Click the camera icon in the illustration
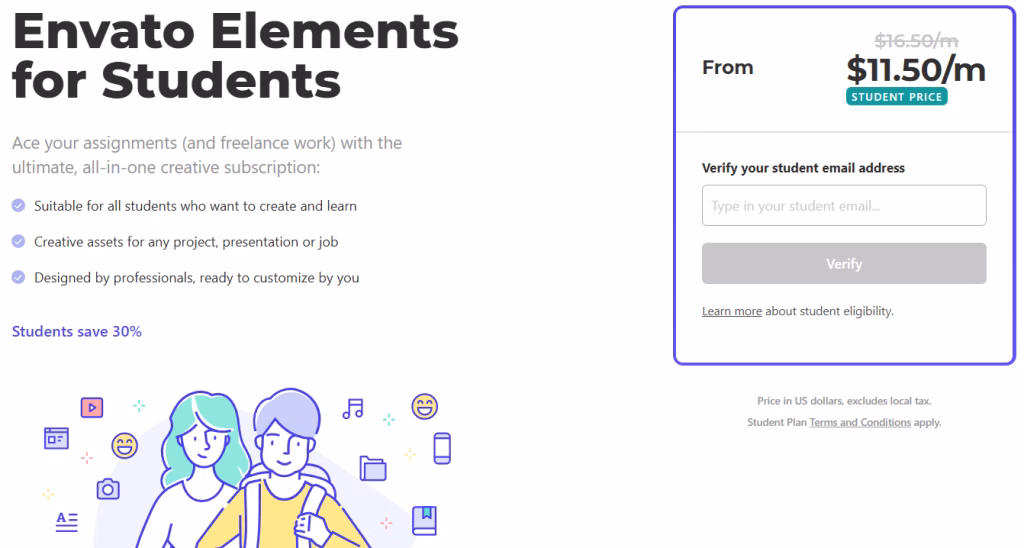This screenshot has width=1024, height=548. pyautogui.click(x=108, y=489)
